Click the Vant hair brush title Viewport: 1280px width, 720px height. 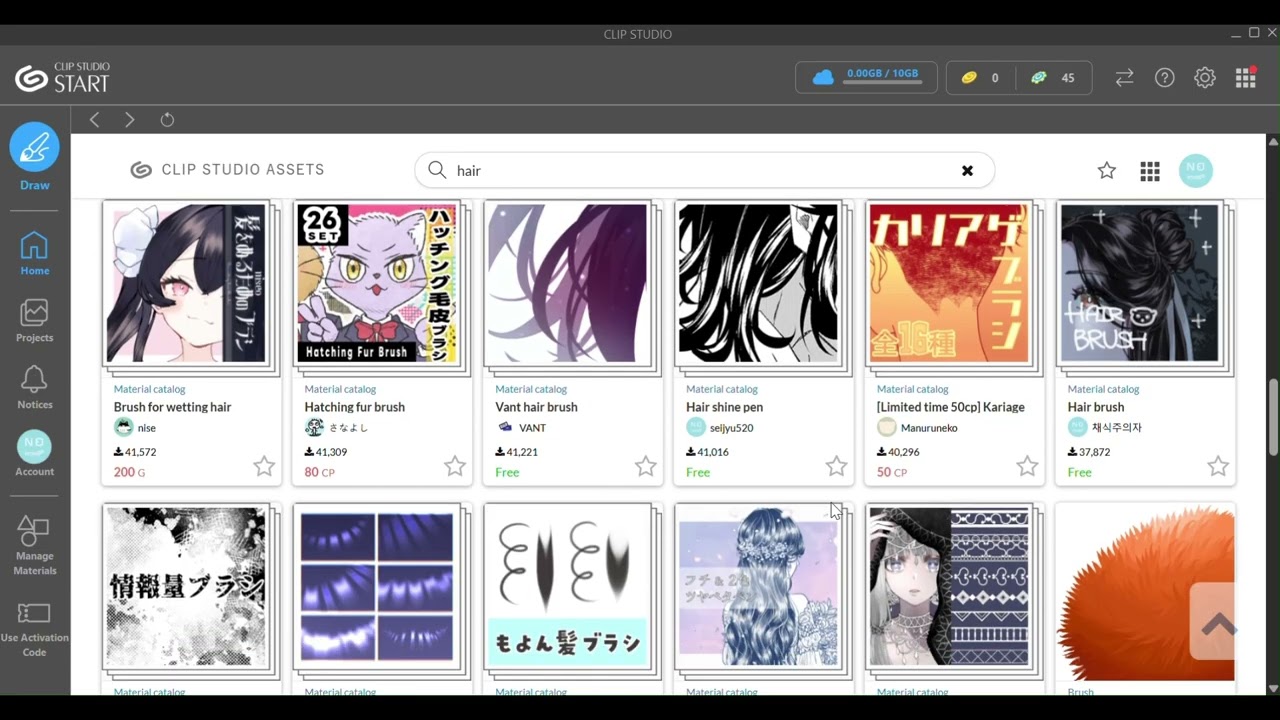click(x=536, y=407)
